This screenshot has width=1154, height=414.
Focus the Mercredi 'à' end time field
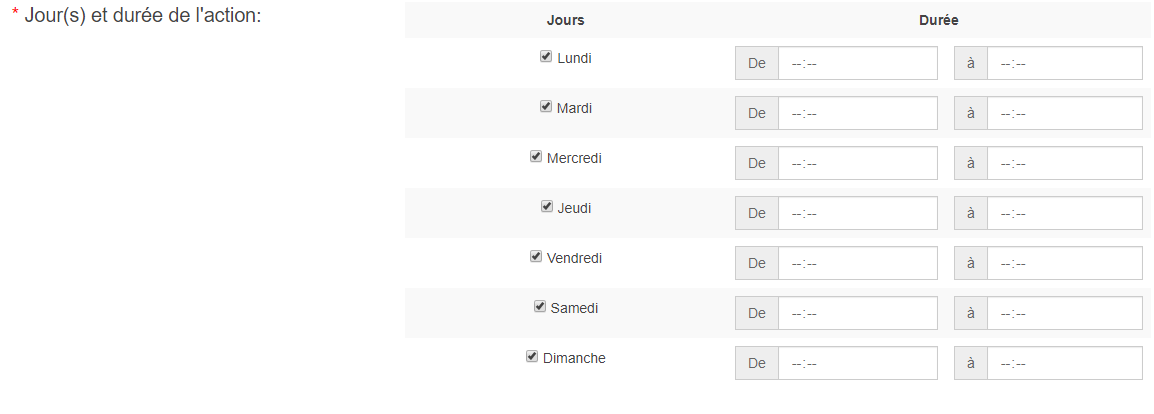click(x=1065, y=163)
